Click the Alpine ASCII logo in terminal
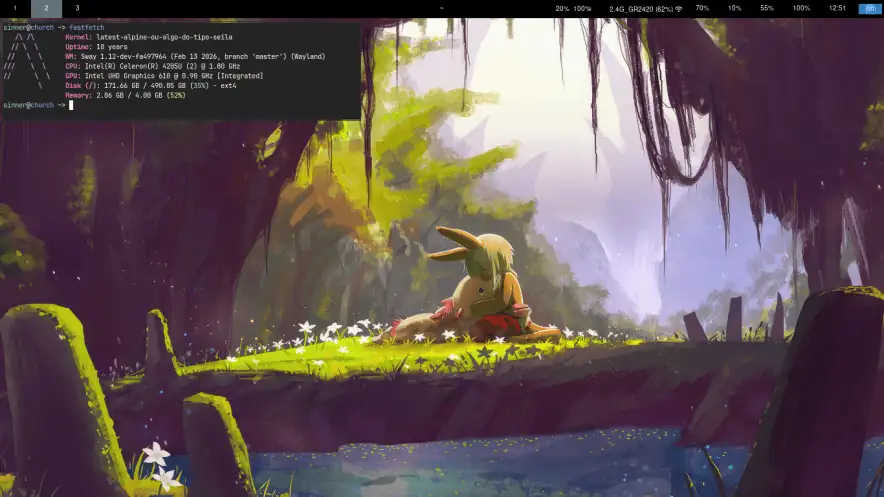The width and height of the screenshot is (884, 497). click(x=26, y=61)
